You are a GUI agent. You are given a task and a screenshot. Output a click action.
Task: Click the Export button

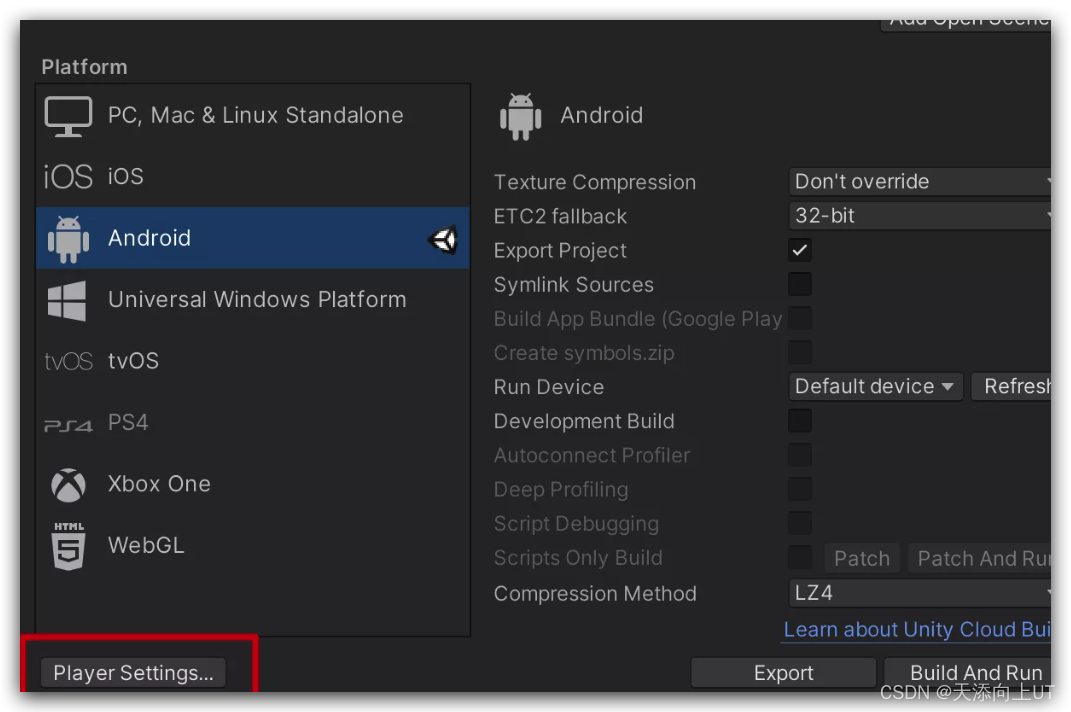pyautogui.click(x=783, y=673)
